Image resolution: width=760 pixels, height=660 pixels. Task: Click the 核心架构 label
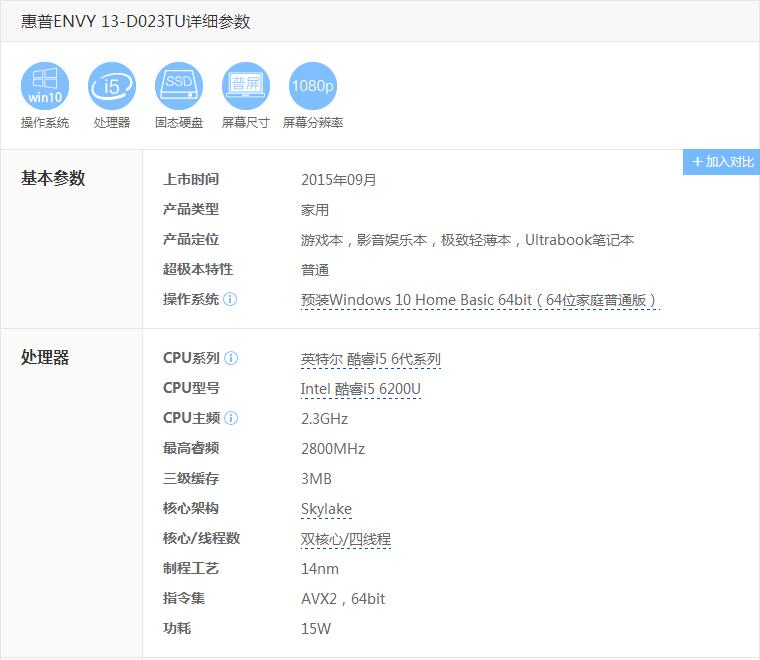click(191, 508)
